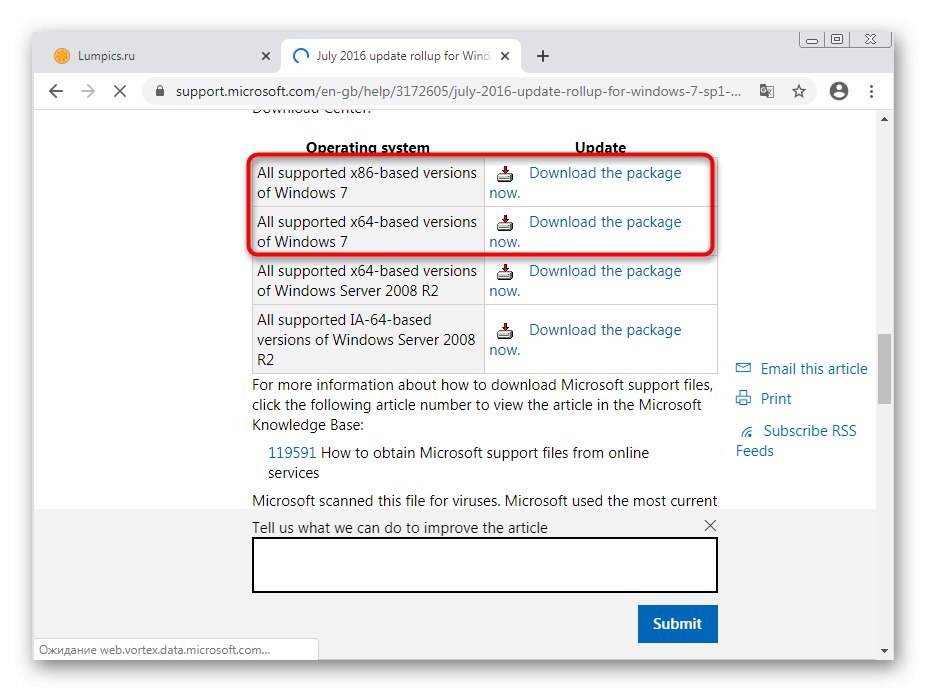Image resolution: width=926 pixels, height=692 pixels.
Task: Go back with the browser back arrow
Action: pyautogui.click(x=56, y=91)
